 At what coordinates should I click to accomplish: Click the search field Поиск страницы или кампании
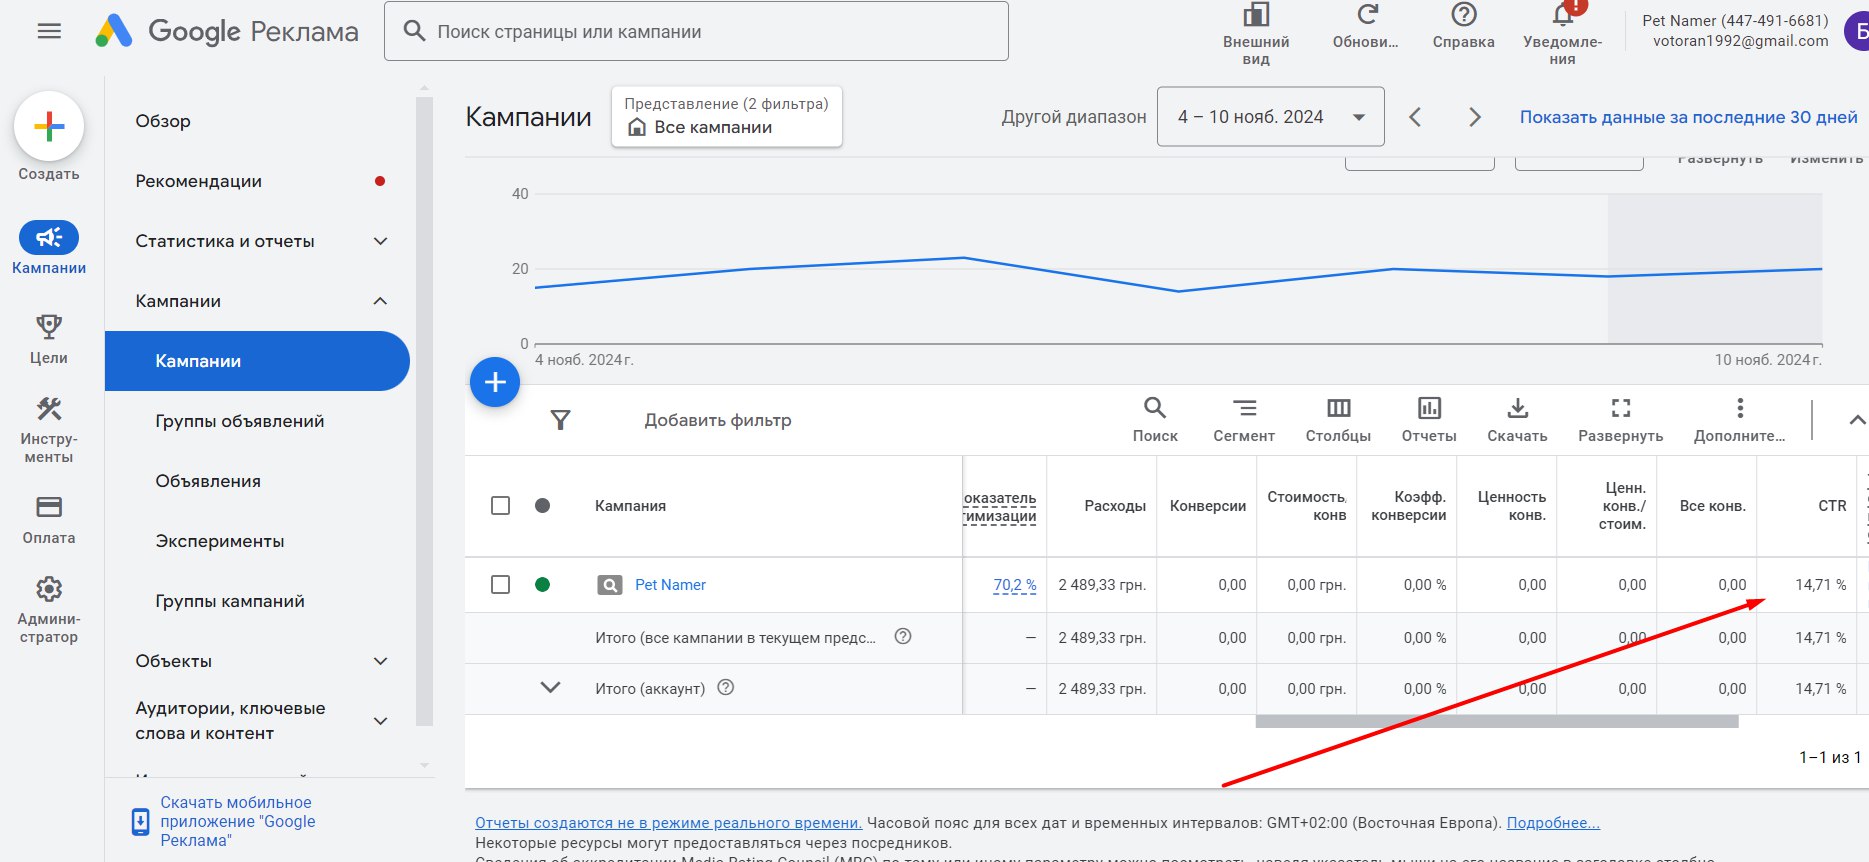tap(696, 31)
